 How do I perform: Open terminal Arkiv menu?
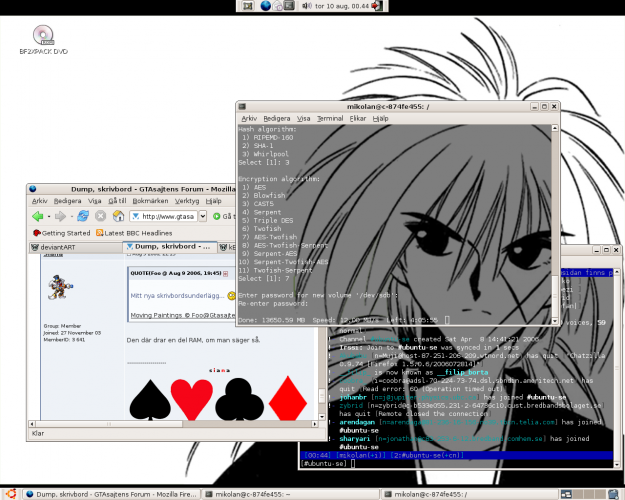tap(249, 118)
